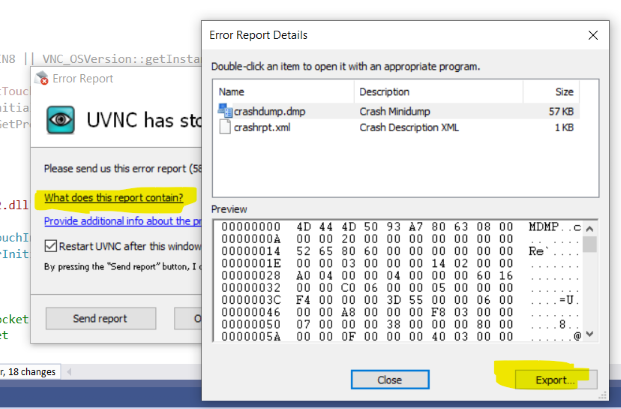Image resolution: width=621 pixels, height=409 pixels.
Task: Click hex offset 00000000 in the preview
Action: (x=251, y=227)
